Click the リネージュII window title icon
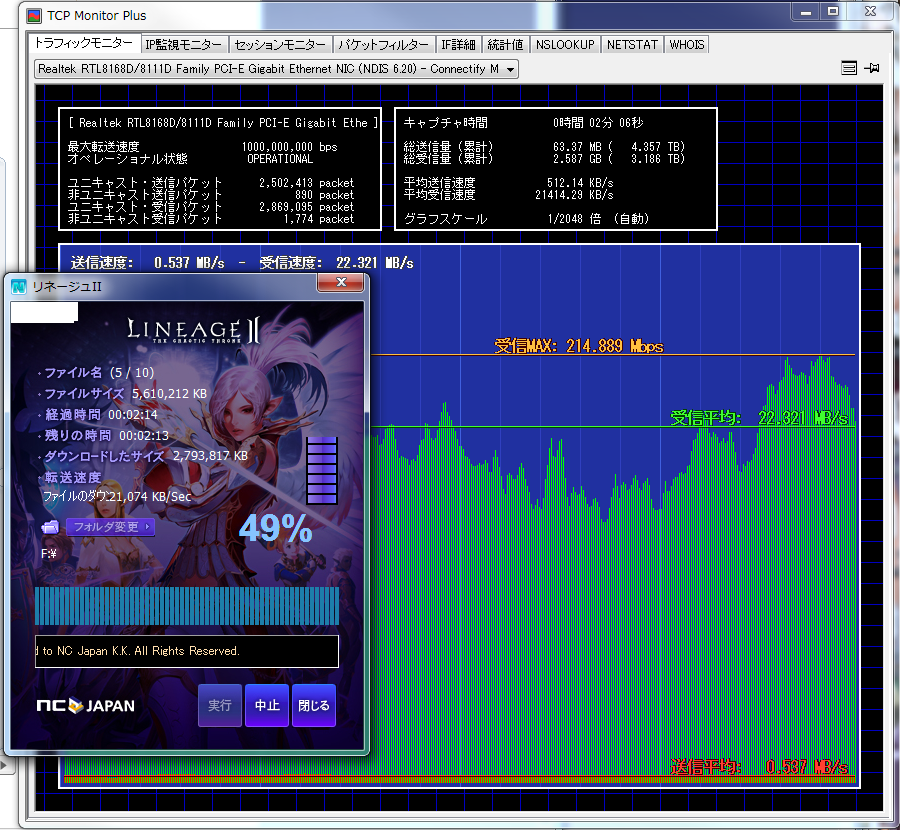Viewport: 900px width, 830px height. 19,287
